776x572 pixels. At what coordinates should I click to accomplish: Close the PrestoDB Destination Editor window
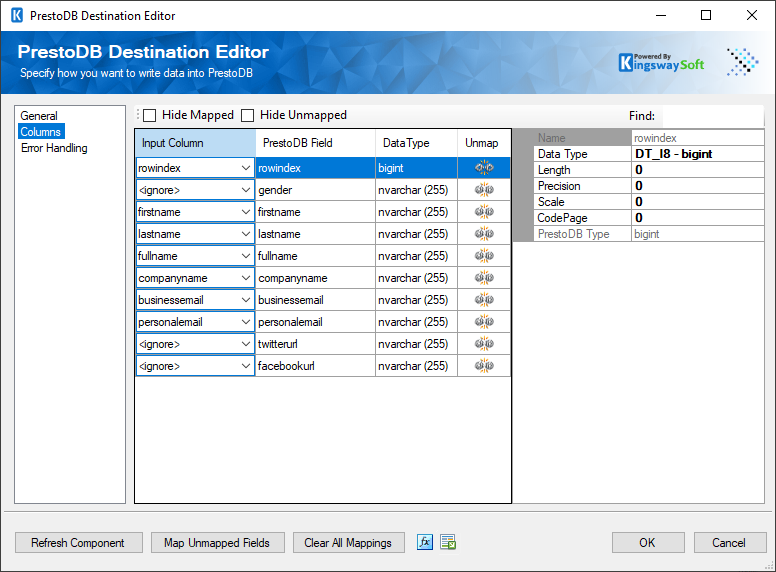click(751, 15)
